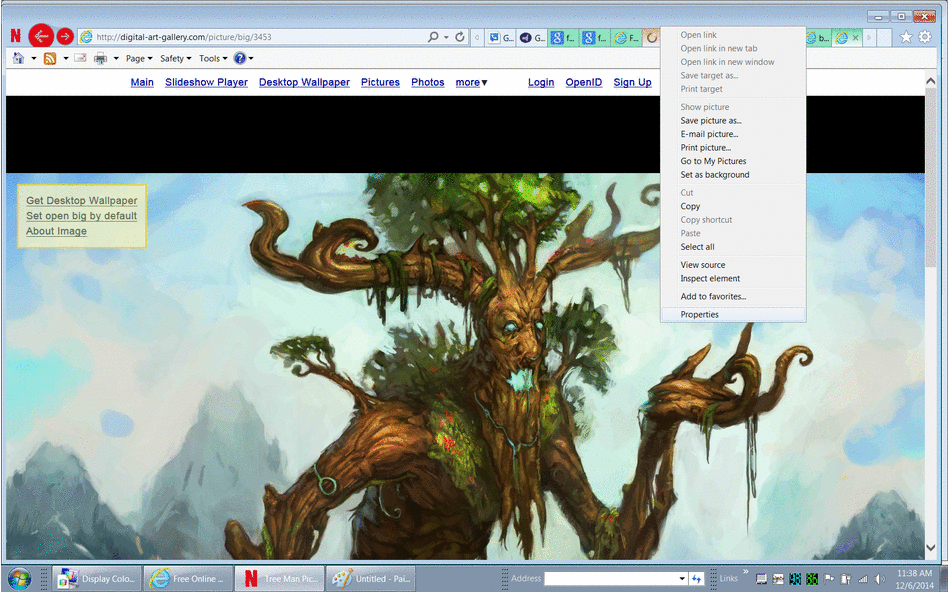Click the 'Login' link
The width and height of the screenshot is (948, 592).
coord(541,83)
